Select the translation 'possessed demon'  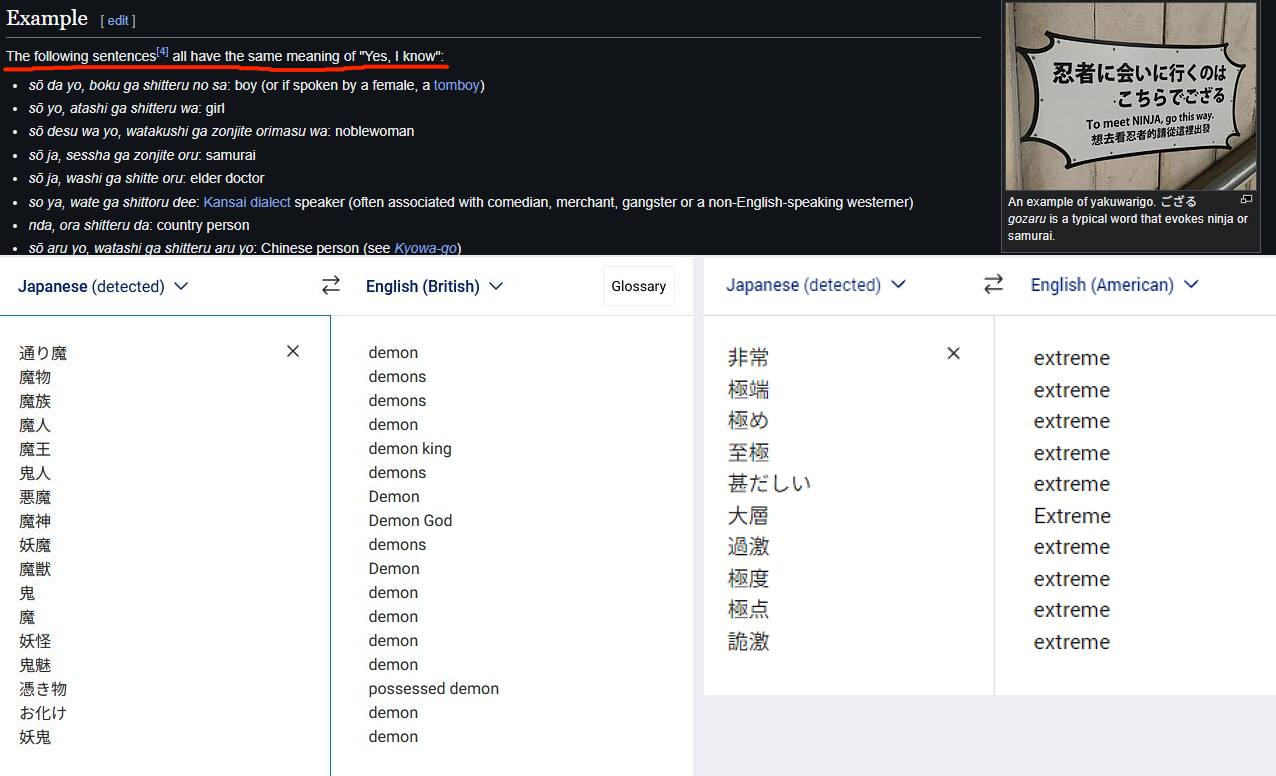[433, 689]
